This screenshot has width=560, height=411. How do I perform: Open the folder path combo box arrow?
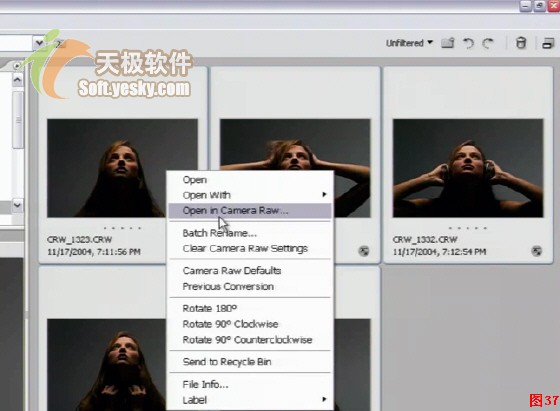click(39, 43)
